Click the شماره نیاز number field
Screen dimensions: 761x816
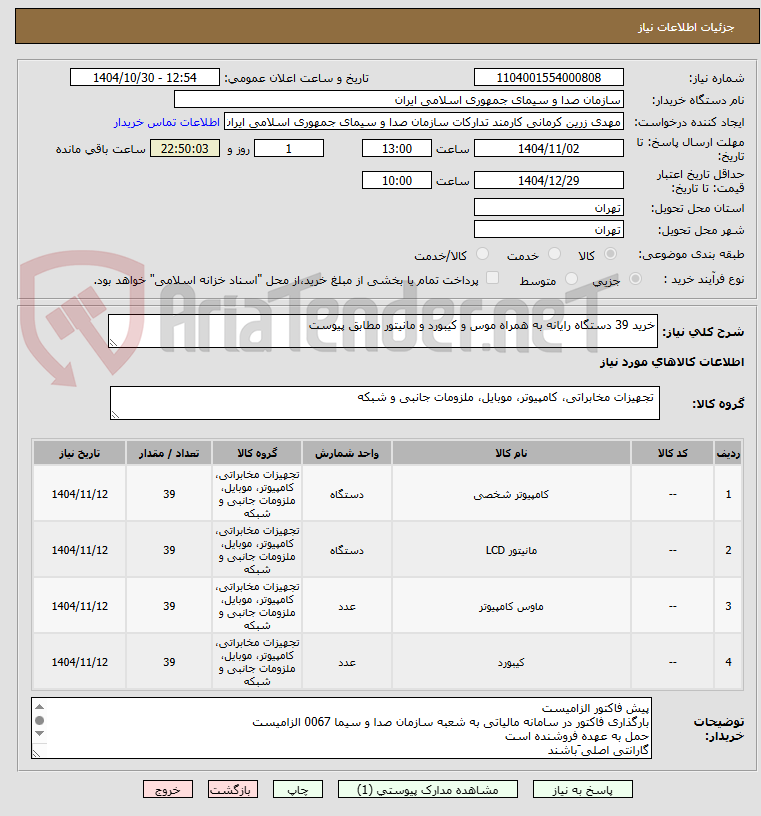pos(549,78)
